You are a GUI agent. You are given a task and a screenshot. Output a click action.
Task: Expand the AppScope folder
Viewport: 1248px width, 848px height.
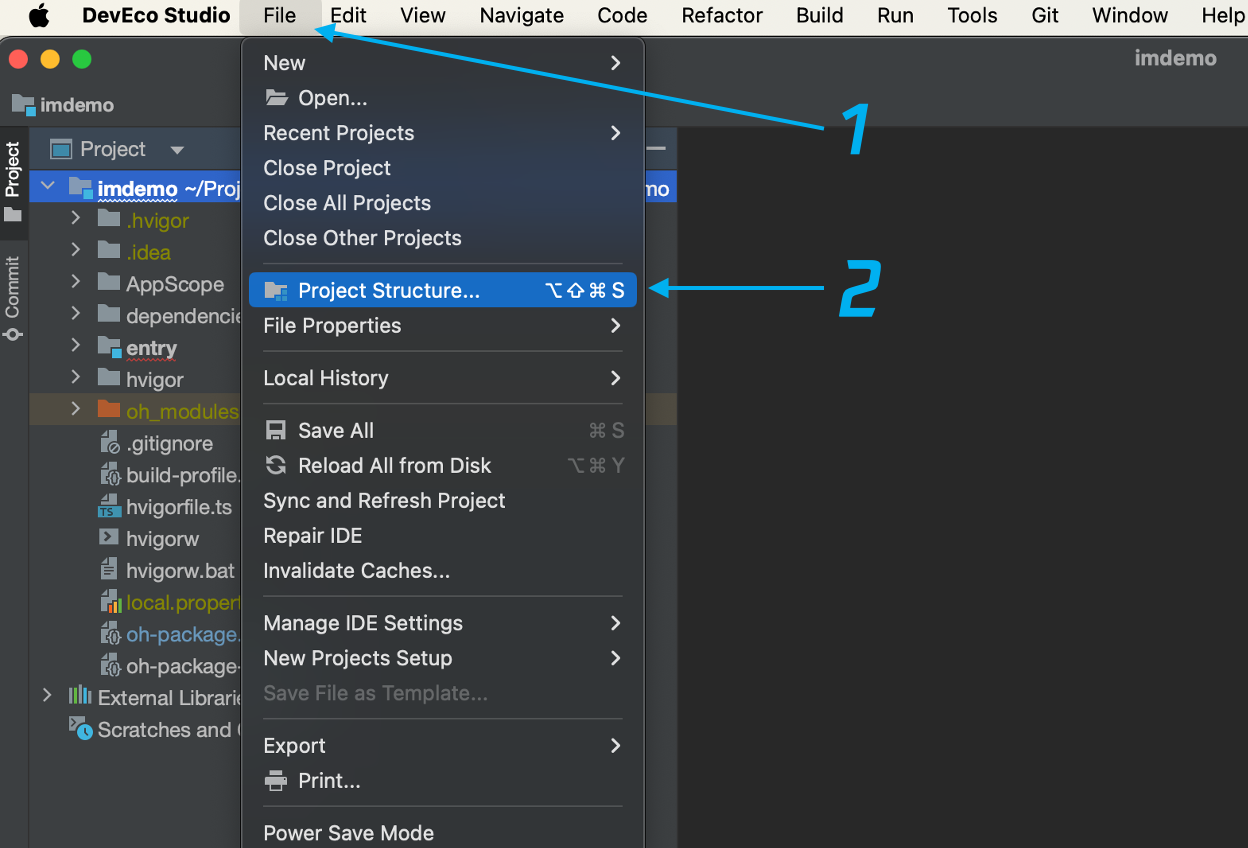click(x=76, y=283)
